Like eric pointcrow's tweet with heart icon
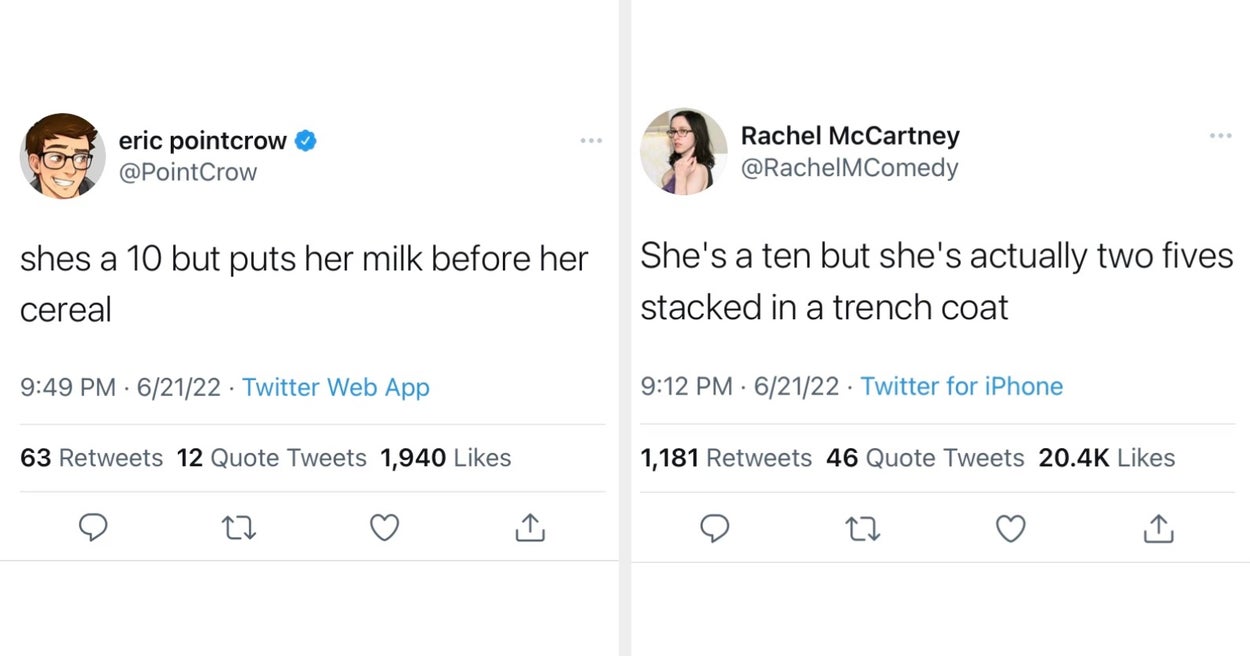 [385, 528]
